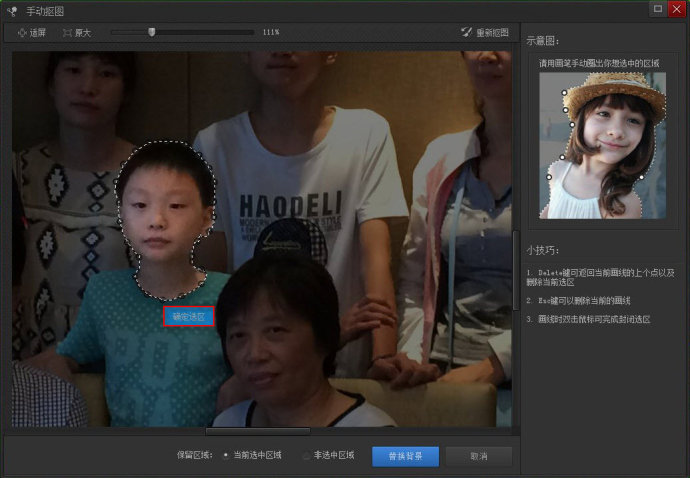Select the 当前选中区域 radio option
This screenshot has width=690, height=478.
click(x=252, y=455)
